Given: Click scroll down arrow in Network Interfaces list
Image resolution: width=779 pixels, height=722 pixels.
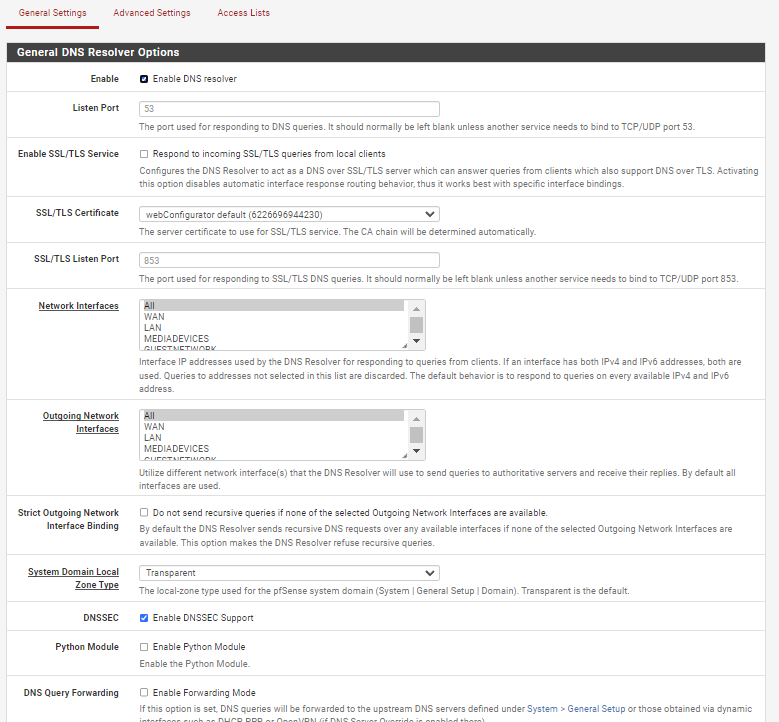Looking at the screenshot, I should pyautogui.click(x=416, y=341).
